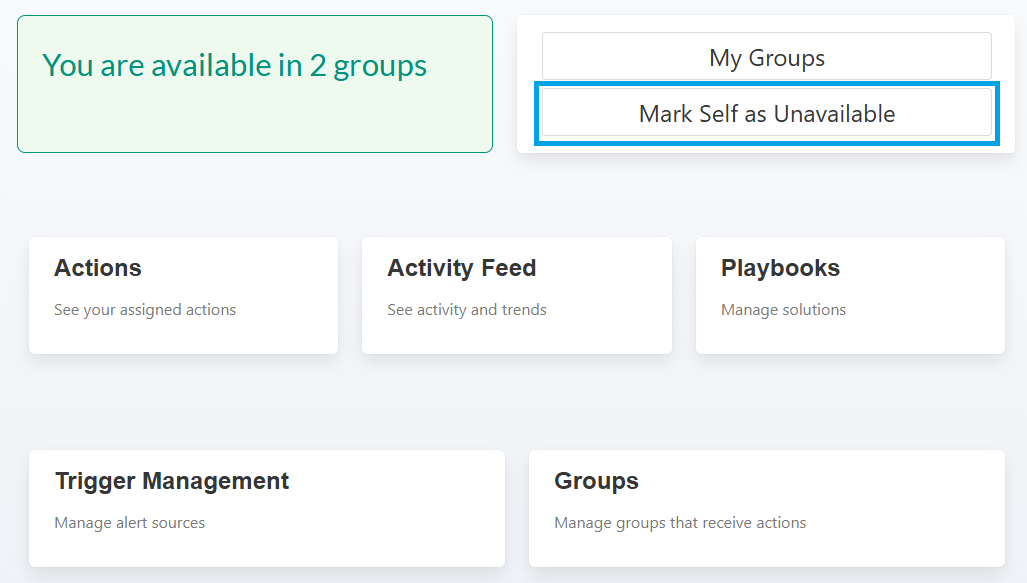
Task: Click the Playbooks heading
Action: click(x=780, y=268)
